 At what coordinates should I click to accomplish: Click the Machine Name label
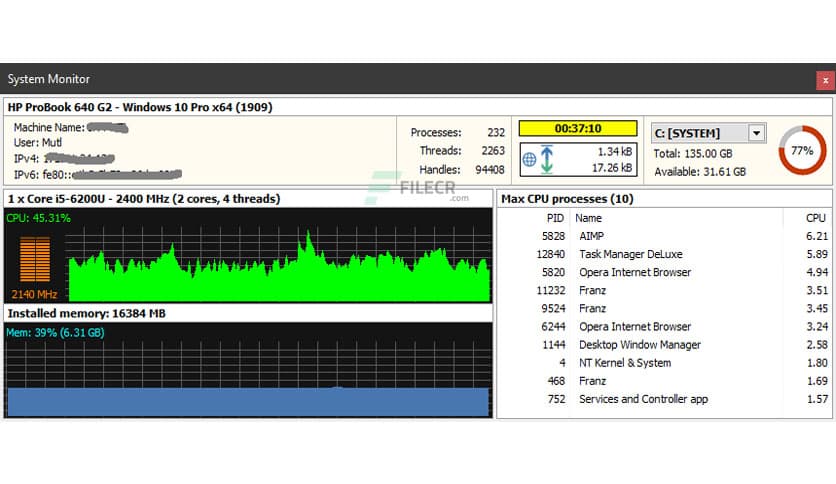[x=49, y=128]
